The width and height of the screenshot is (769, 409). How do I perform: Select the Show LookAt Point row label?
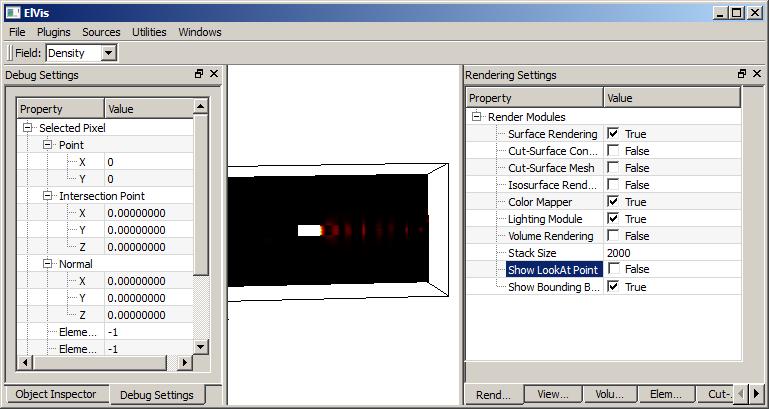[x=553, y=270]
